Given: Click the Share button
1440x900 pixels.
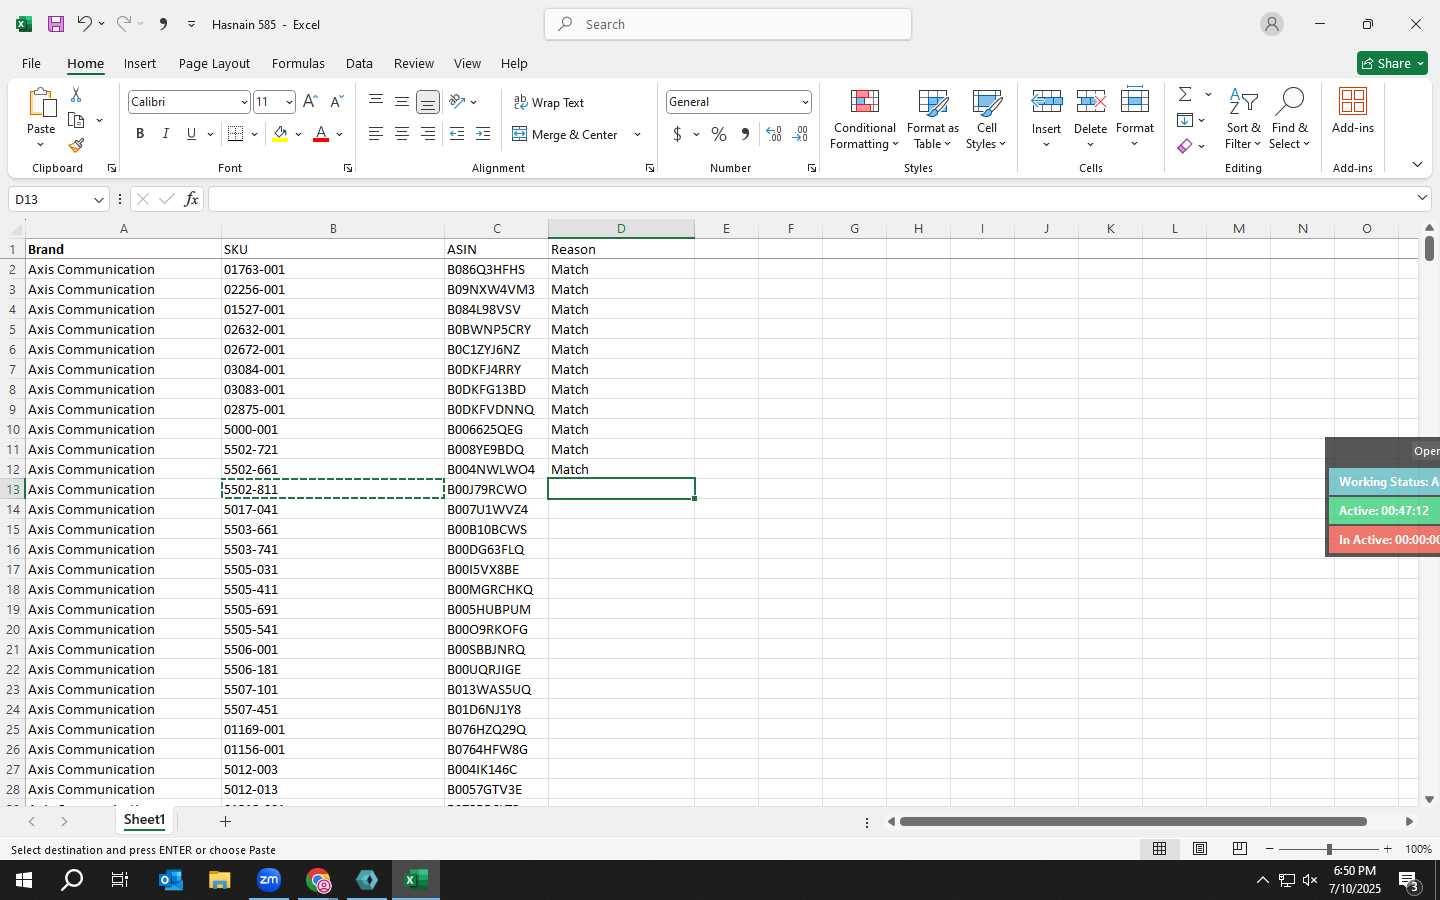Looking at the screenshot, I should (x=1392, y=63).
